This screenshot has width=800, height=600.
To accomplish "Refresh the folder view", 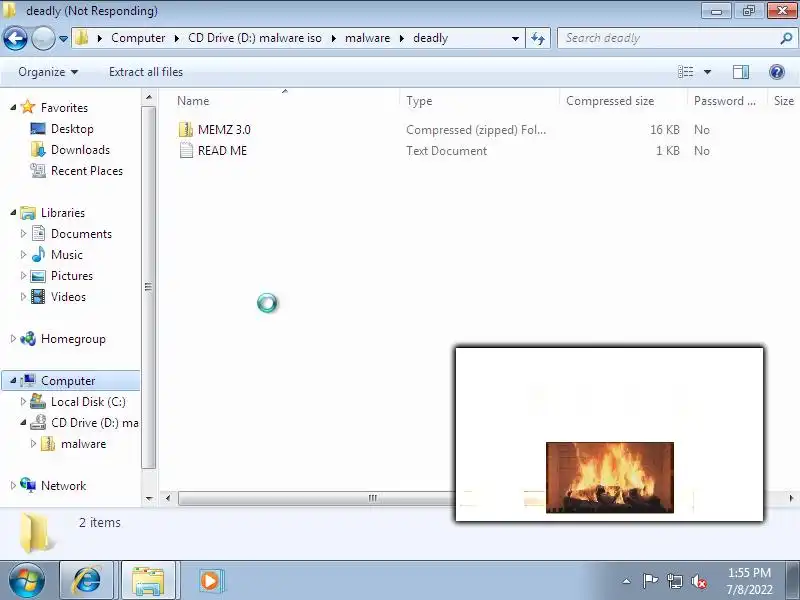I will tap(538, 38).
